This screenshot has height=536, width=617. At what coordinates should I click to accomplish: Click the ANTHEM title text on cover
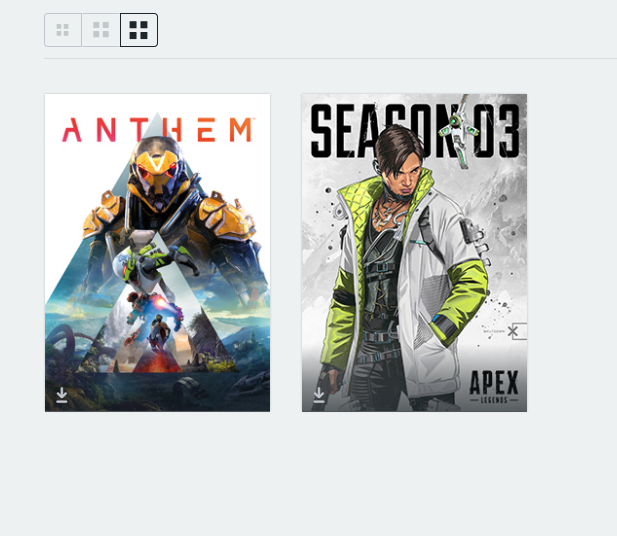point(157,129)
